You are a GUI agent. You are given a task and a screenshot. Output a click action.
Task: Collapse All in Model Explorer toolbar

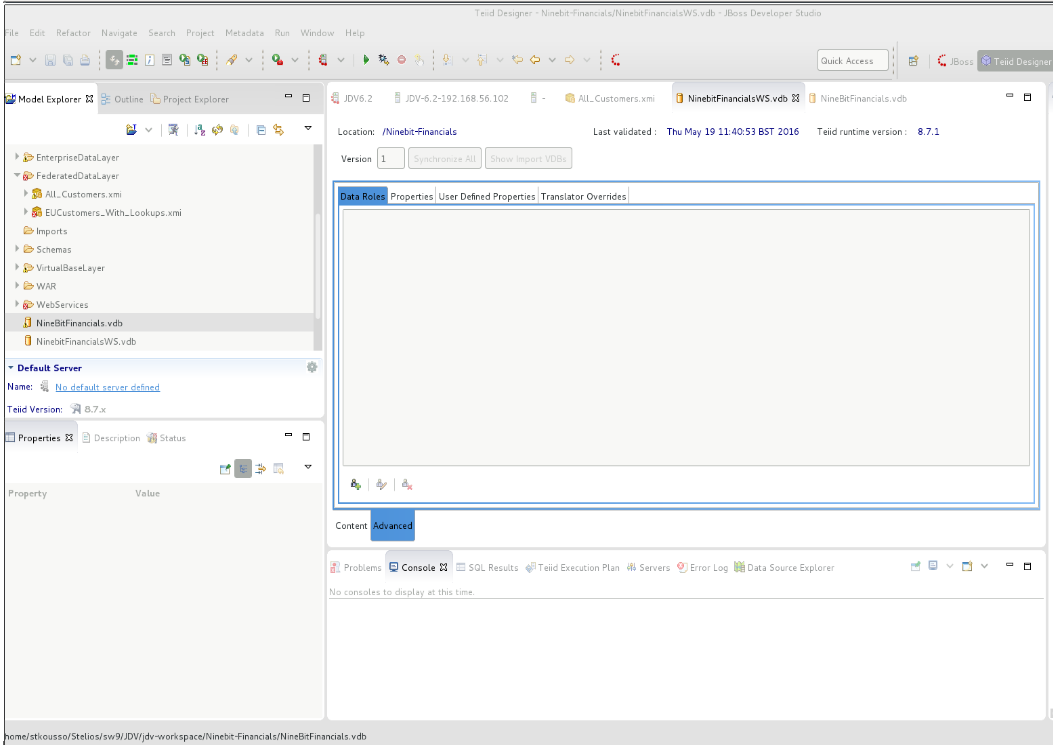(x=260, y=130)
